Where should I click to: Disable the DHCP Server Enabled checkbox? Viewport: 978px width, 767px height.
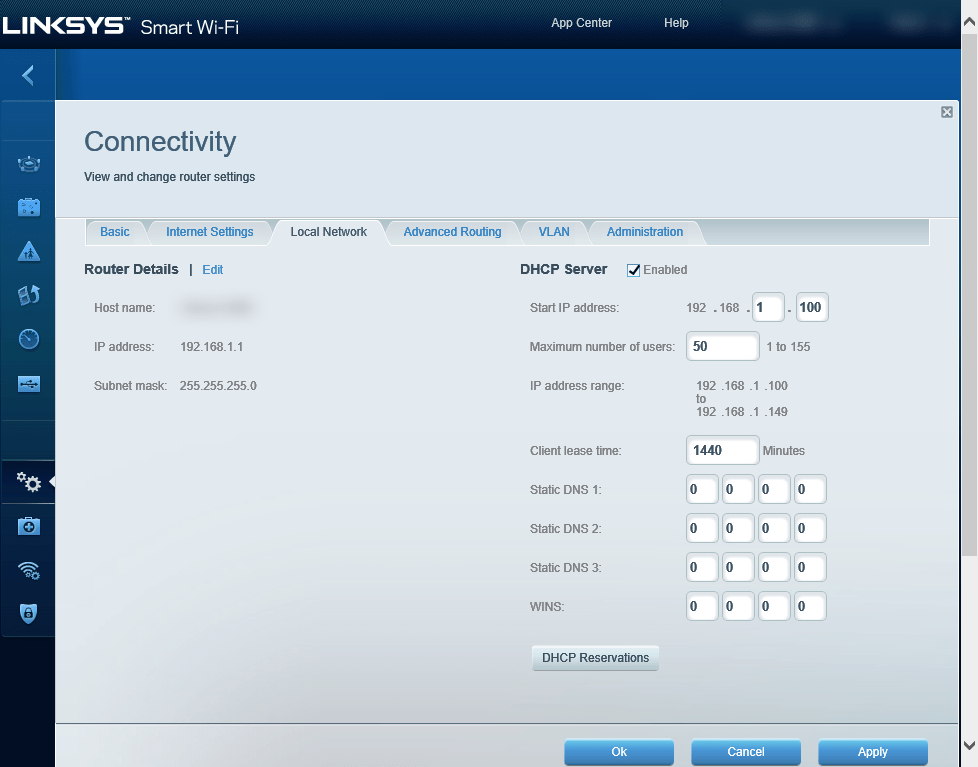coord(633,269)
